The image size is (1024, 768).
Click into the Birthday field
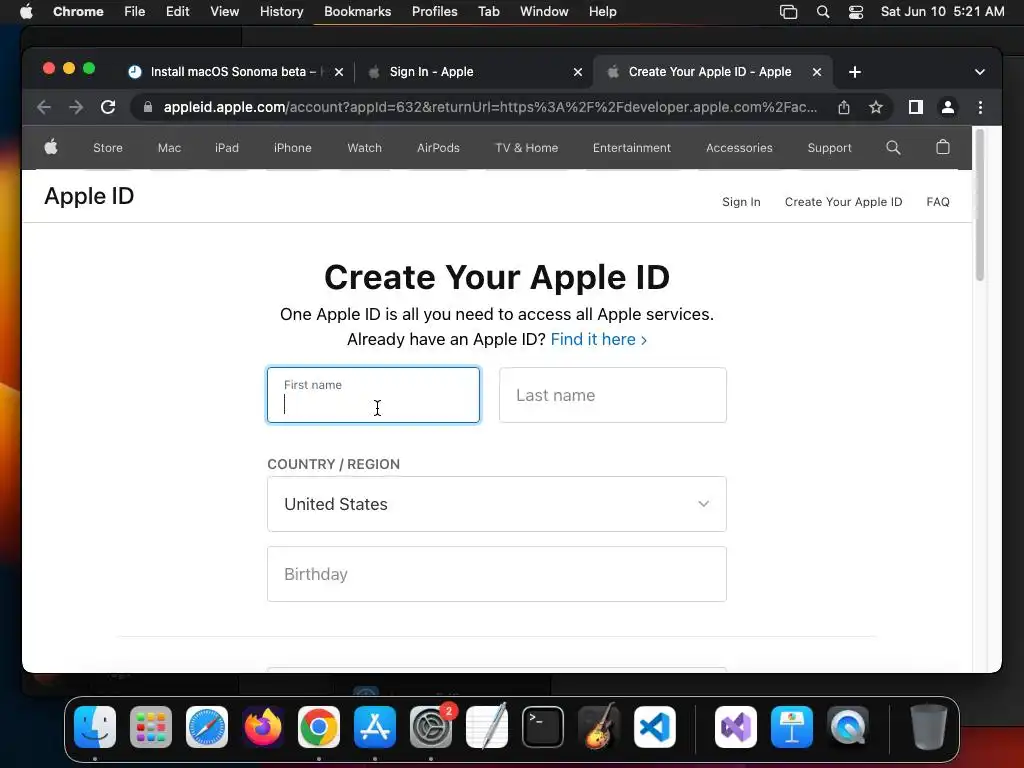497,574
